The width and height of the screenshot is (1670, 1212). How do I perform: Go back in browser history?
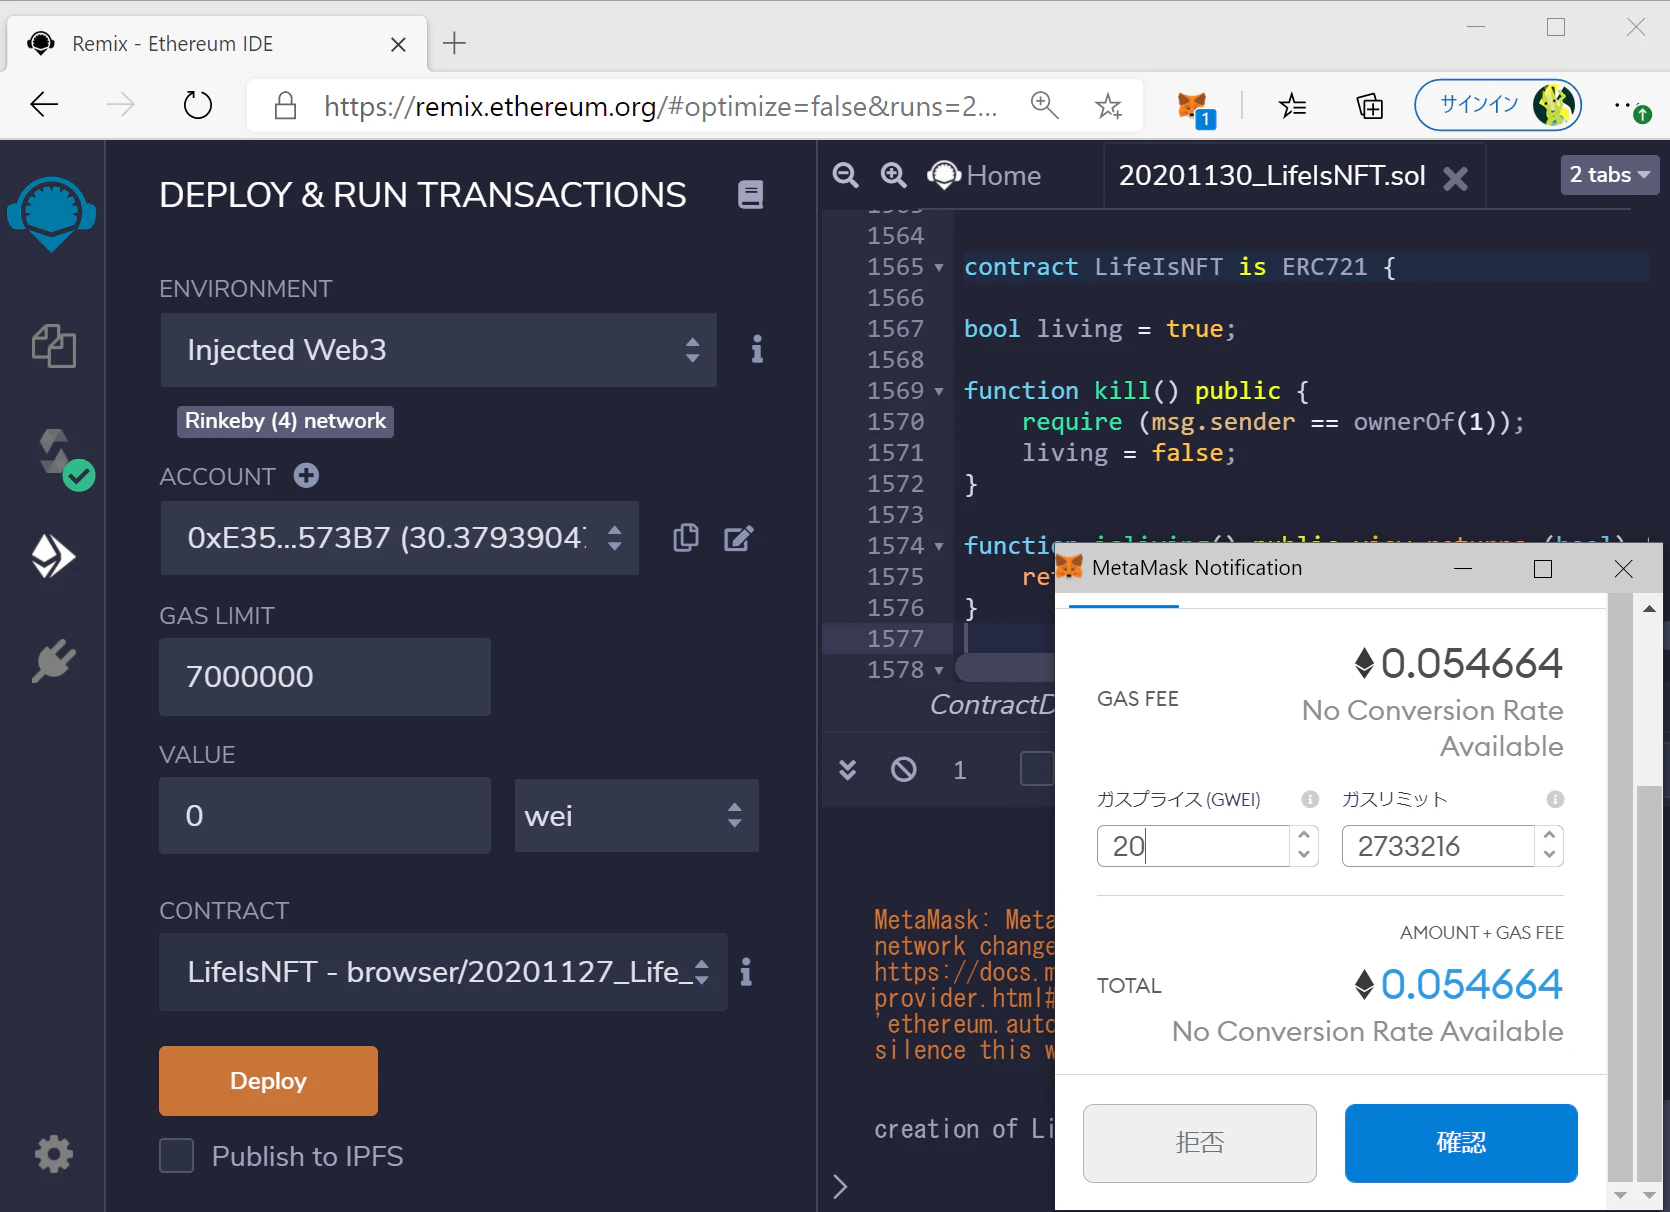pos(45,105)
